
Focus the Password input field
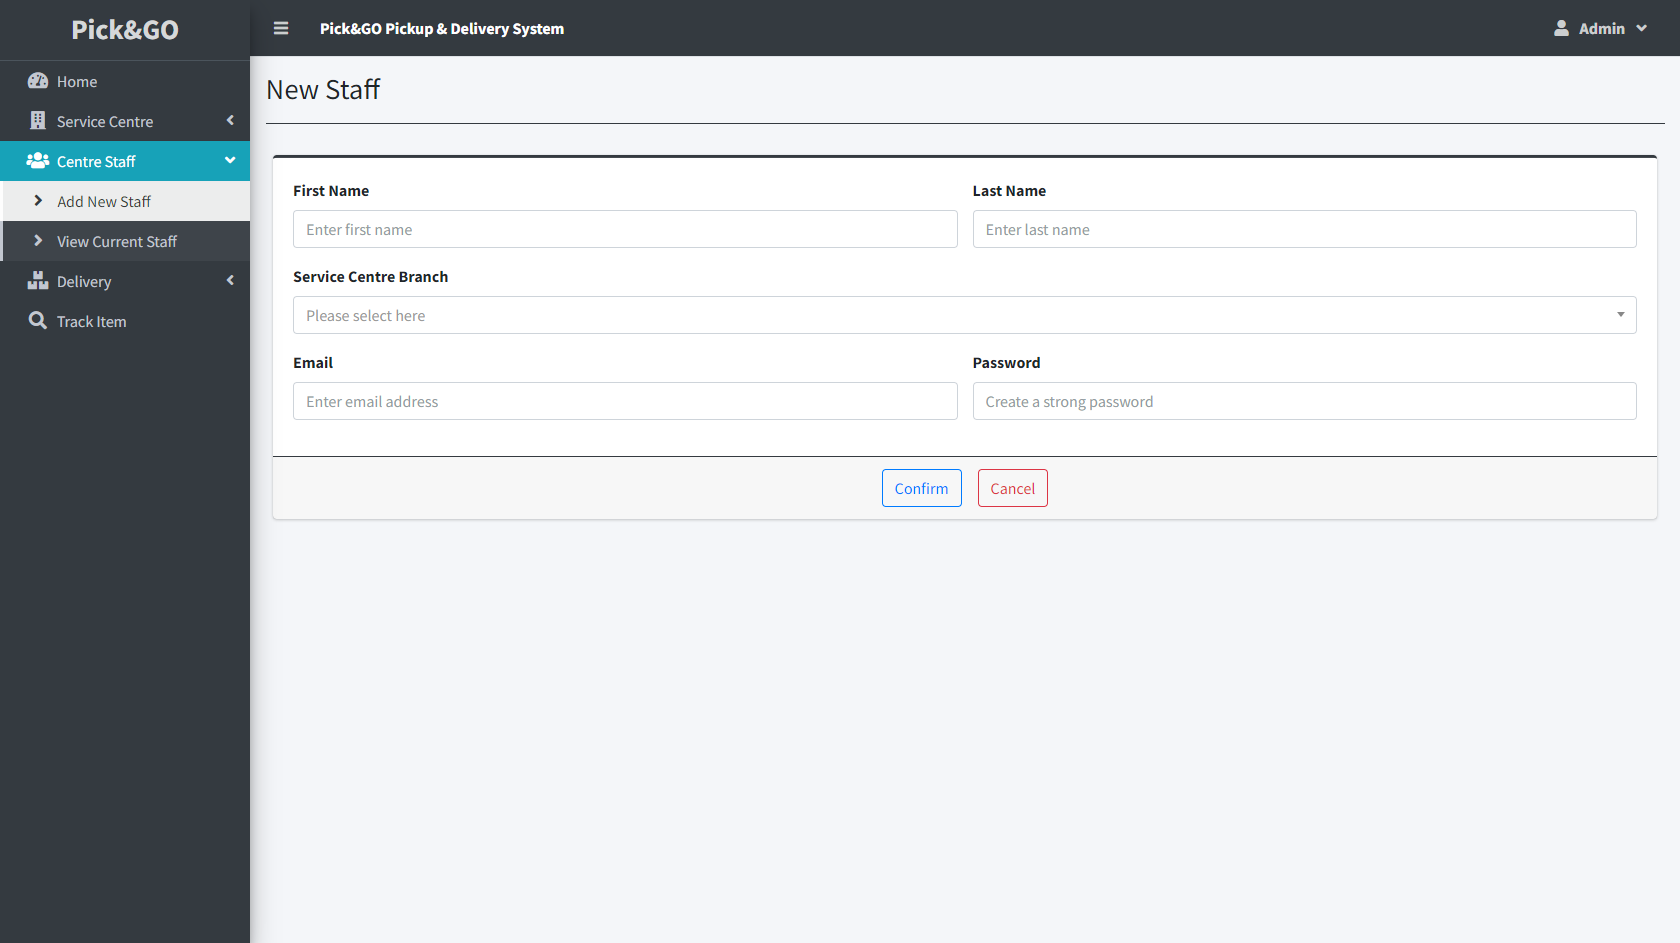coord(1304,401)
